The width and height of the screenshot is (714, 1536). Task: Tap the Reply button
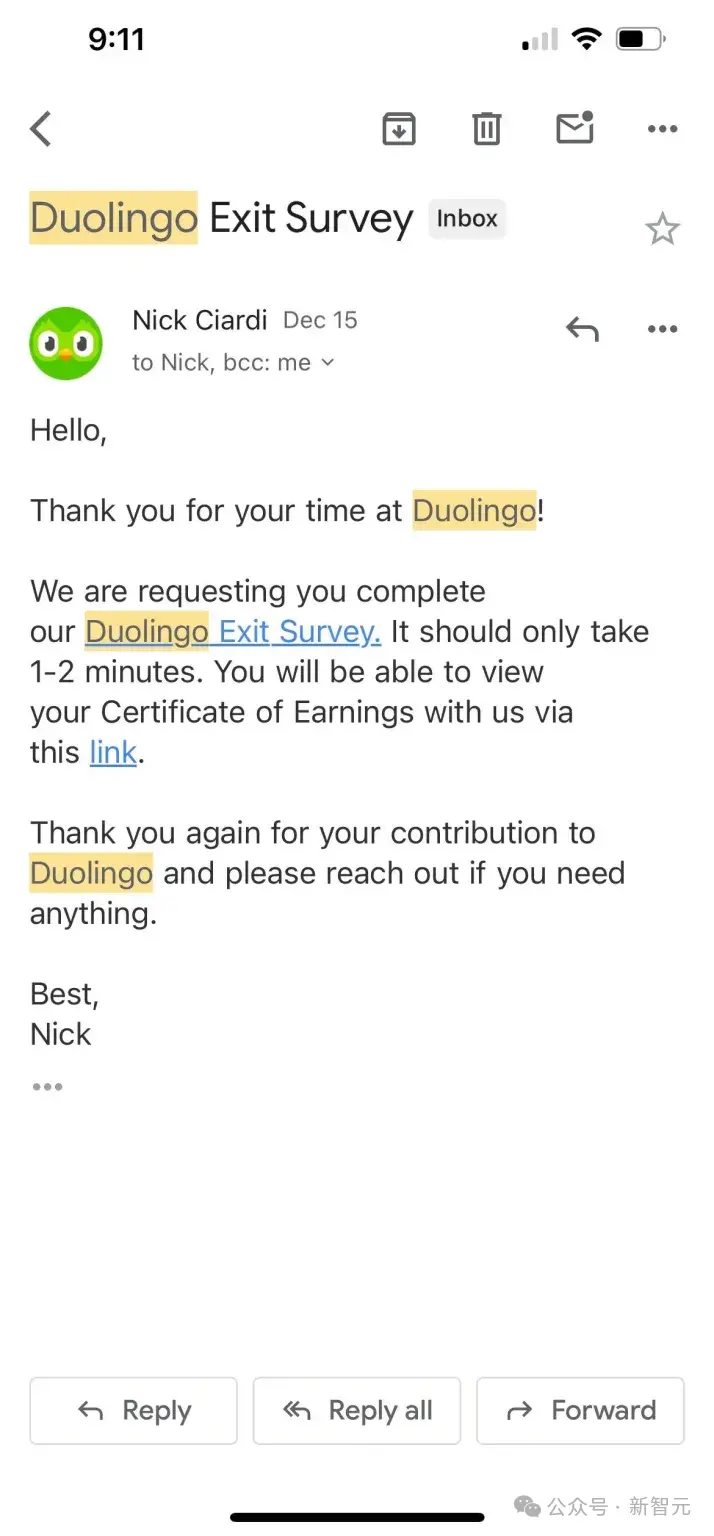(x=134, y=1411)
